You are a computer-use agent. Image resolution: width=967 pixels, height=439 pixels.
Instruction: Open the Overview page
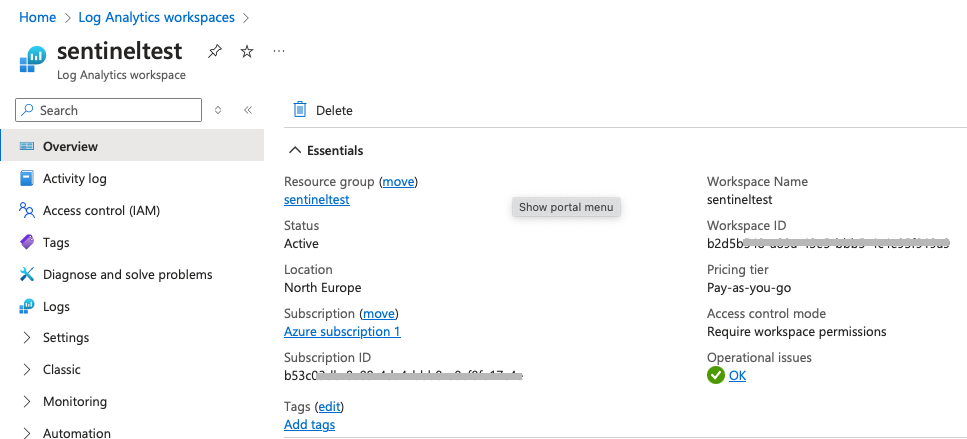tap(132, 146)
